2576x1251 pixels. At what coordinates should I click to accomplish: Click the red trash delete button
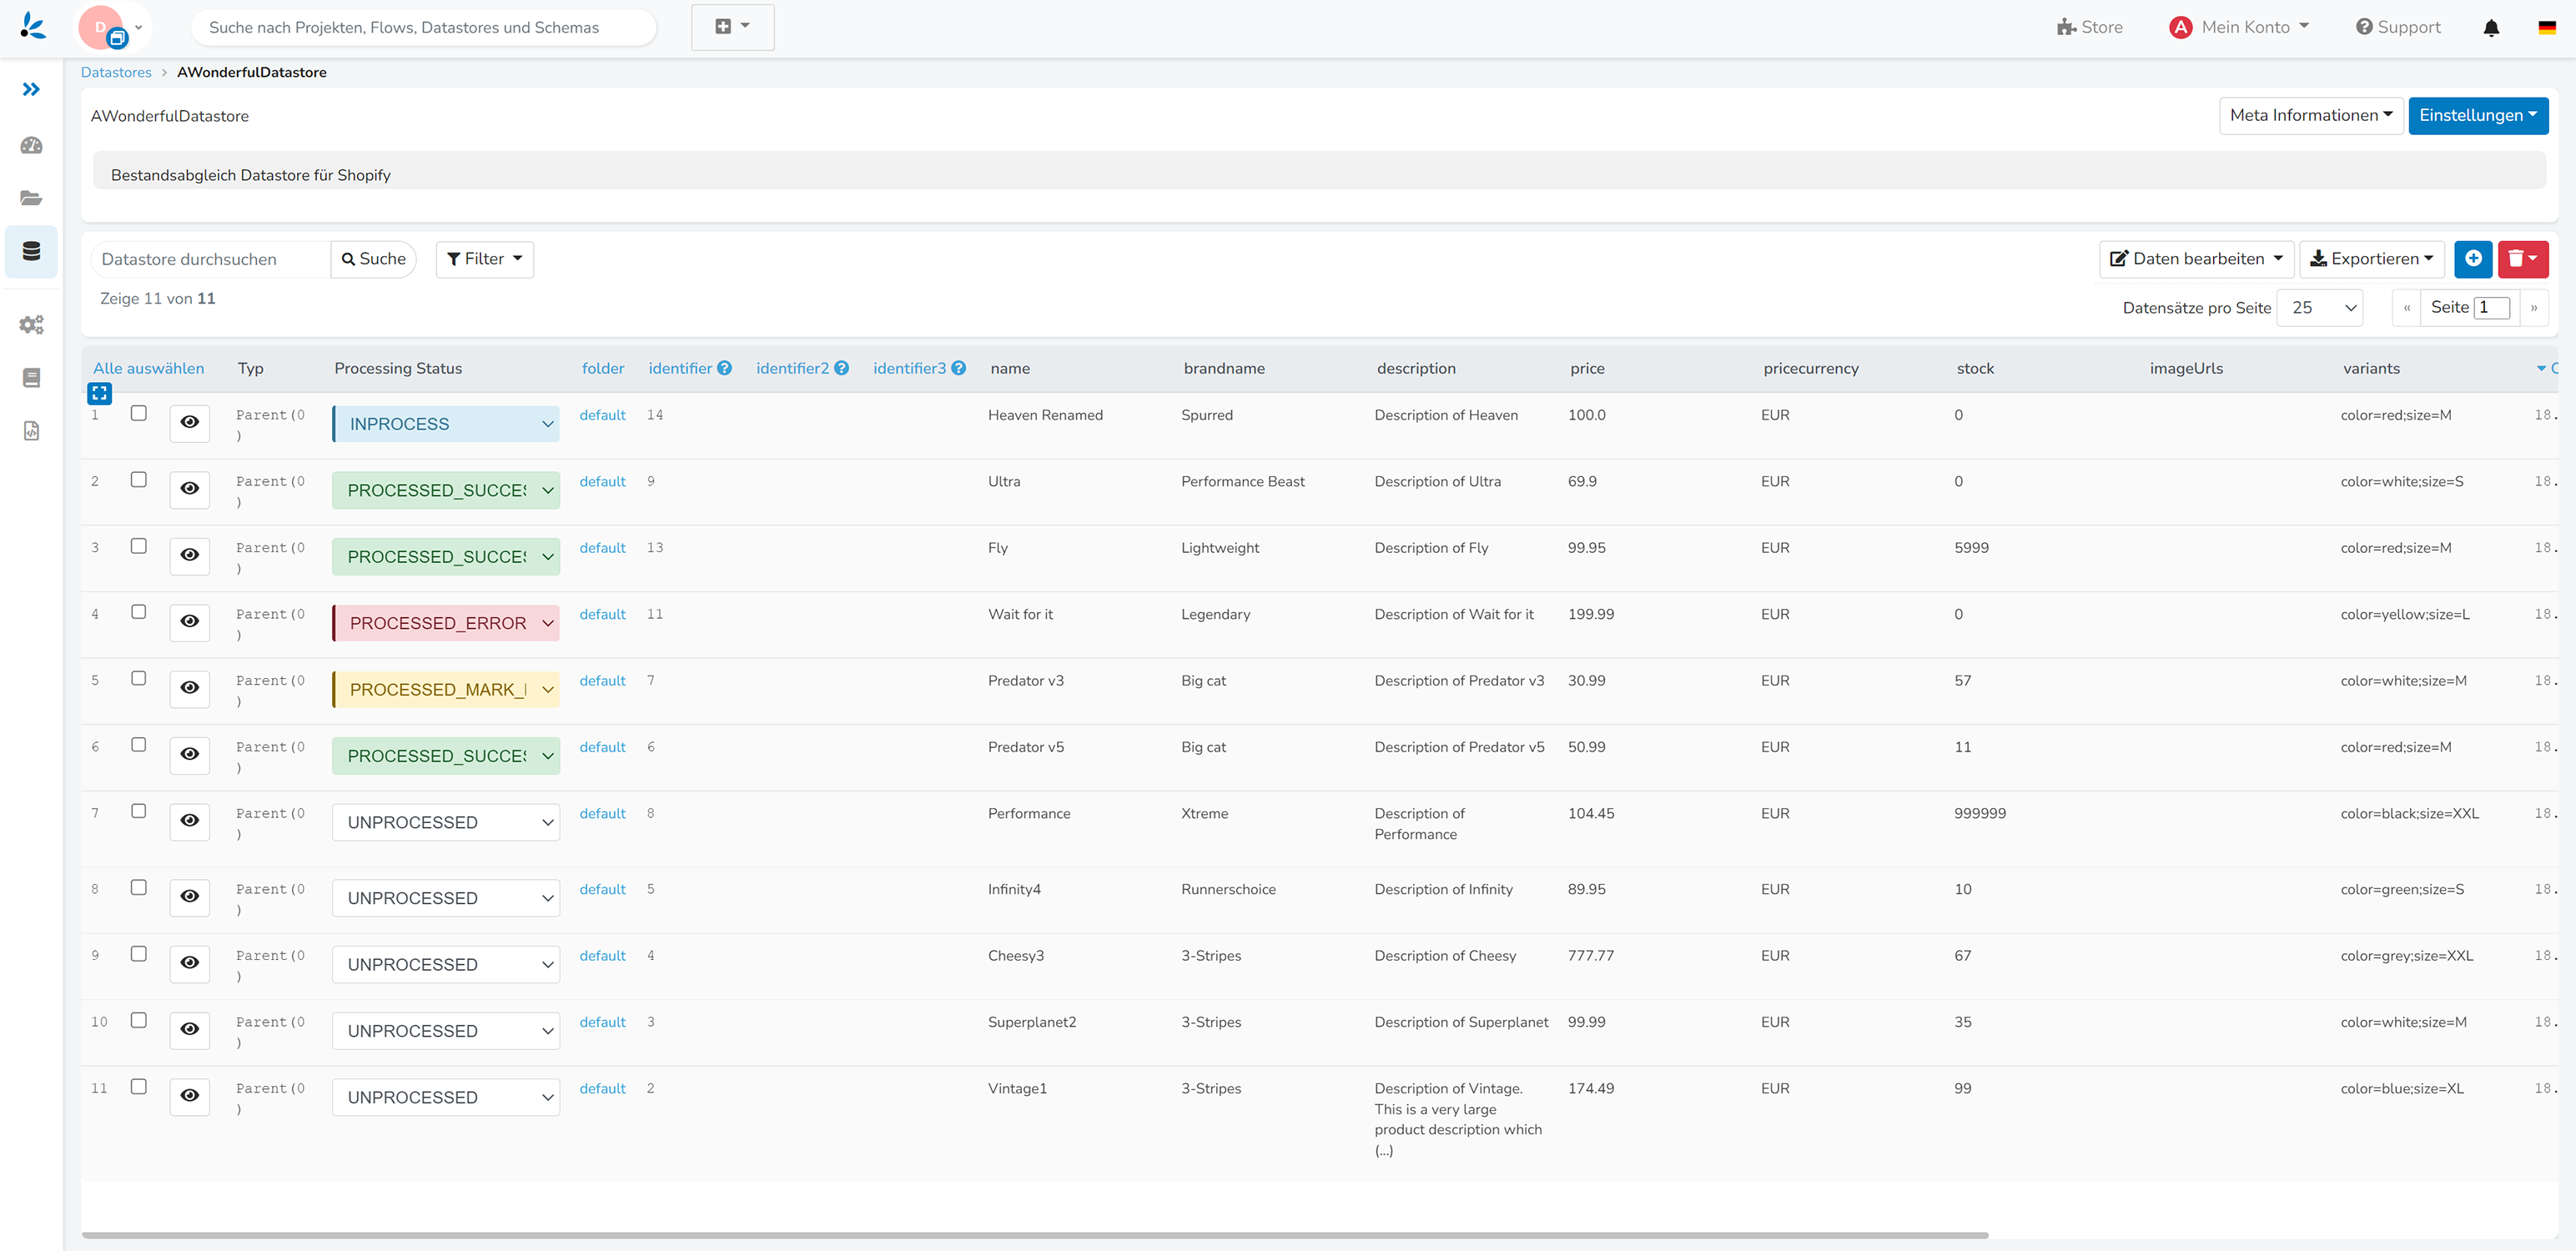pos(2521,259)
